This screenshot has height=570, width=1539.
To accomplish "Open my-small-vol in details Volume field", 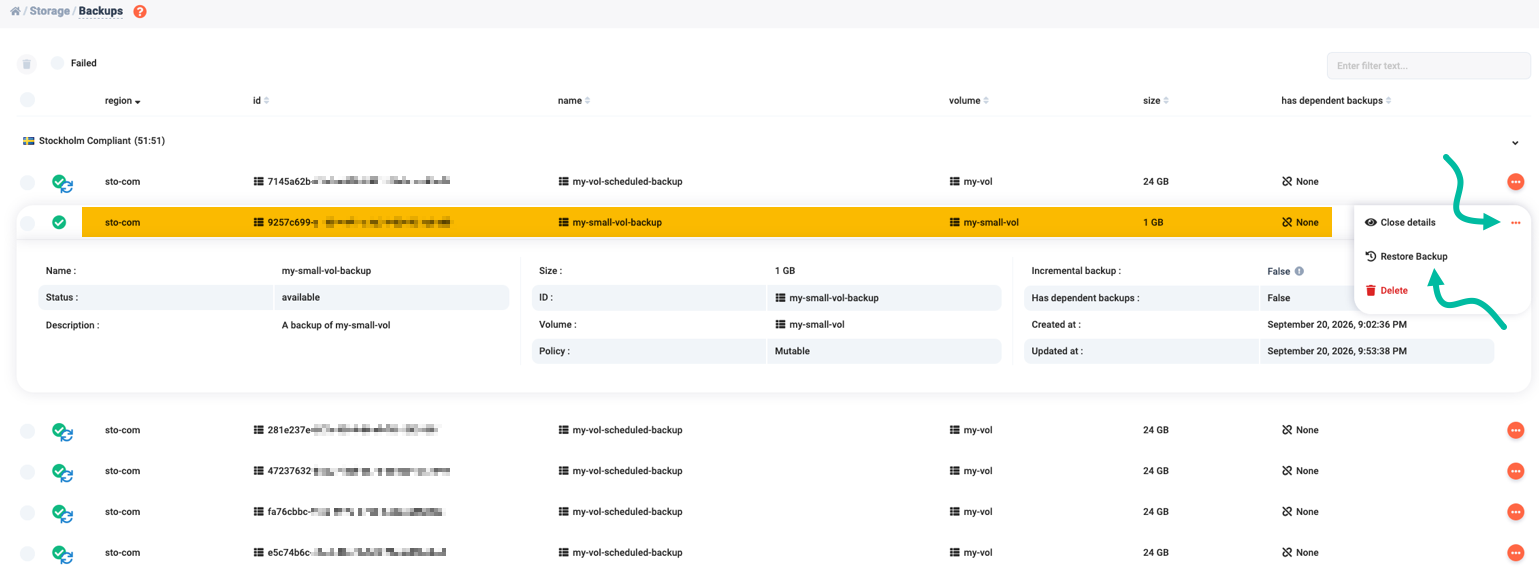I will click(x=810, y=324).
